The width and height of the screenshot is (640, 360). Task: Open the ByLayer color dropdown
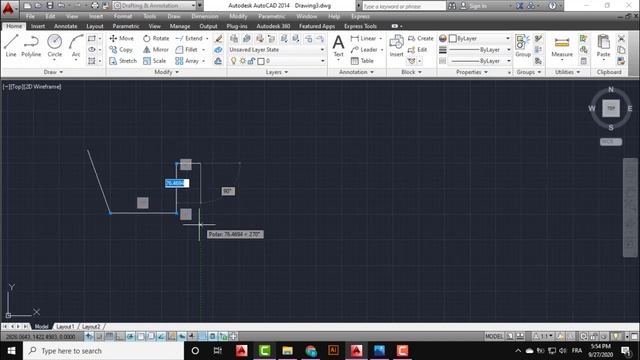pyautogui.click(x=480, y=38)
